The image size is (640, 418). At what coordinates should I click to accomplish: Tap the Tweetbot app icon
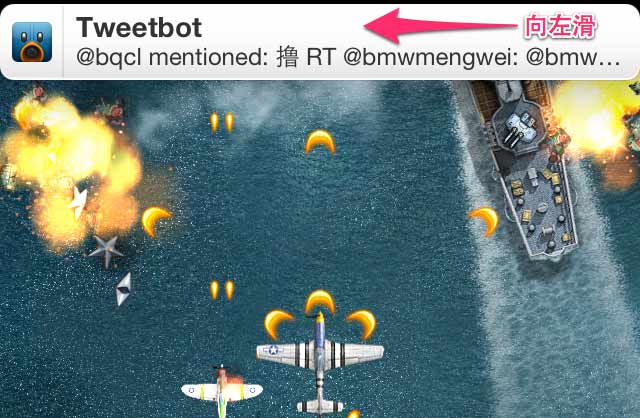coord(32,42)
